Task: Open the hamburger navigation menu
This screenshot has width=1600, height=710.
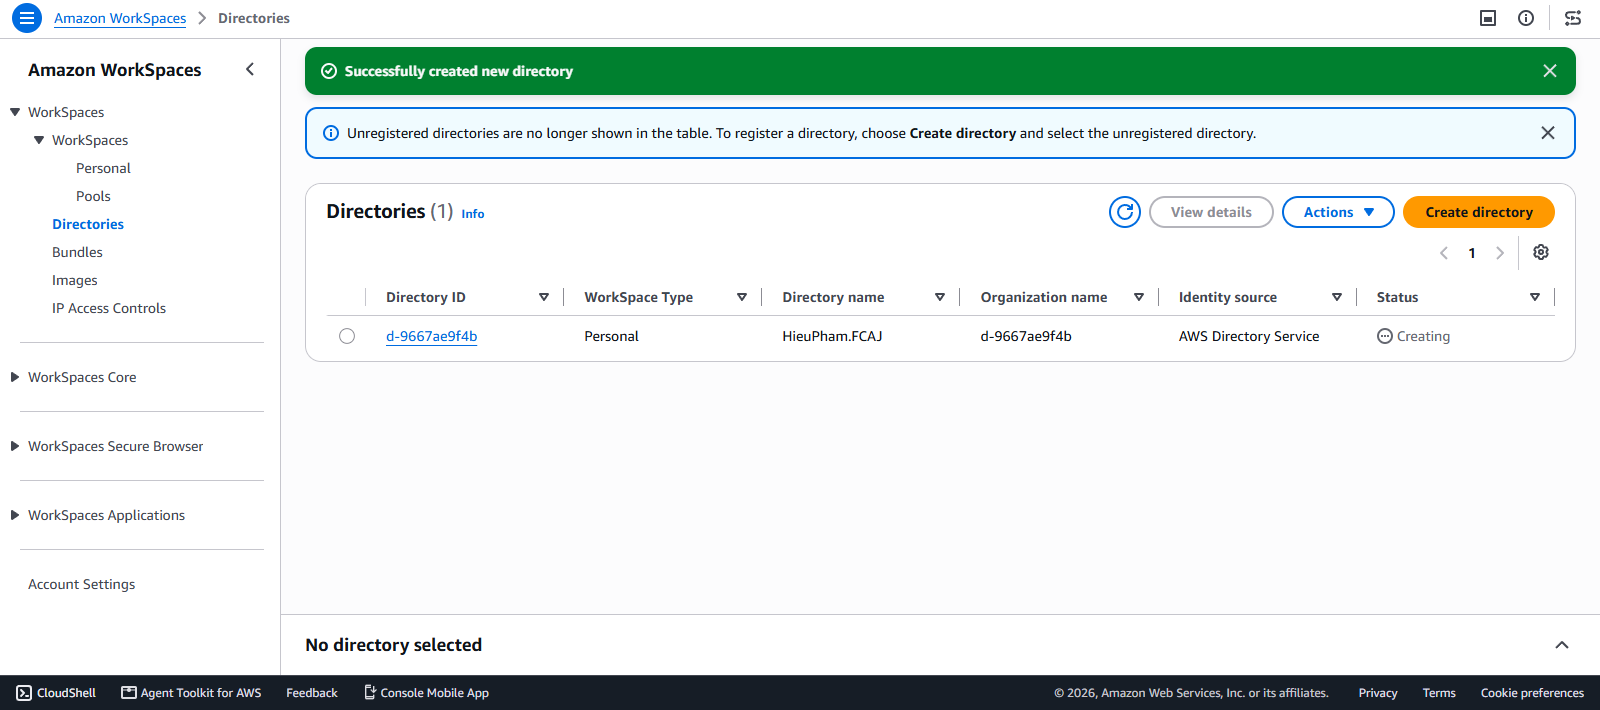Action: pos(27,18)
